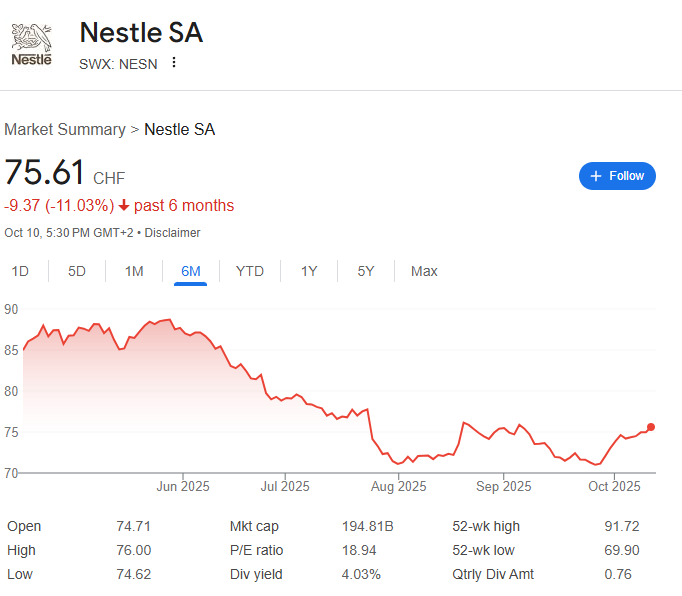View the 1Y price history
The height and width of the screenshot is (596, 682).
pyautogui.click(x=309, y=271)
